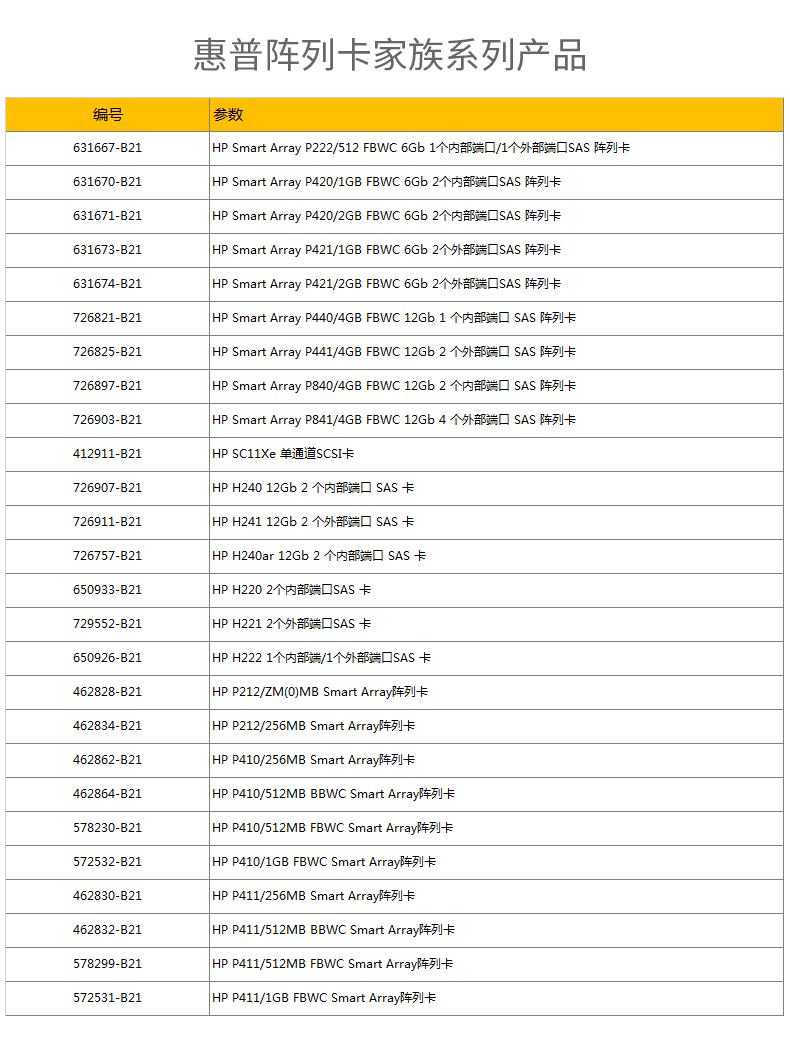The image size is (790, 1042).
Task: Select the Smart Array P222/512 FBWC description
Action: pos(420,148)
